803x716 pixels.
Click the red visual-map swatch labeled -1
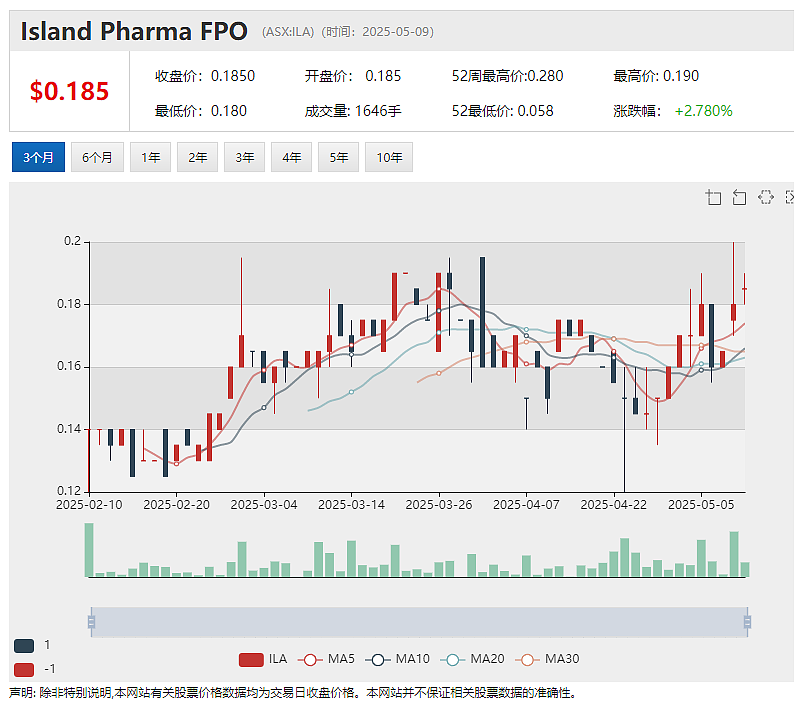24,669
